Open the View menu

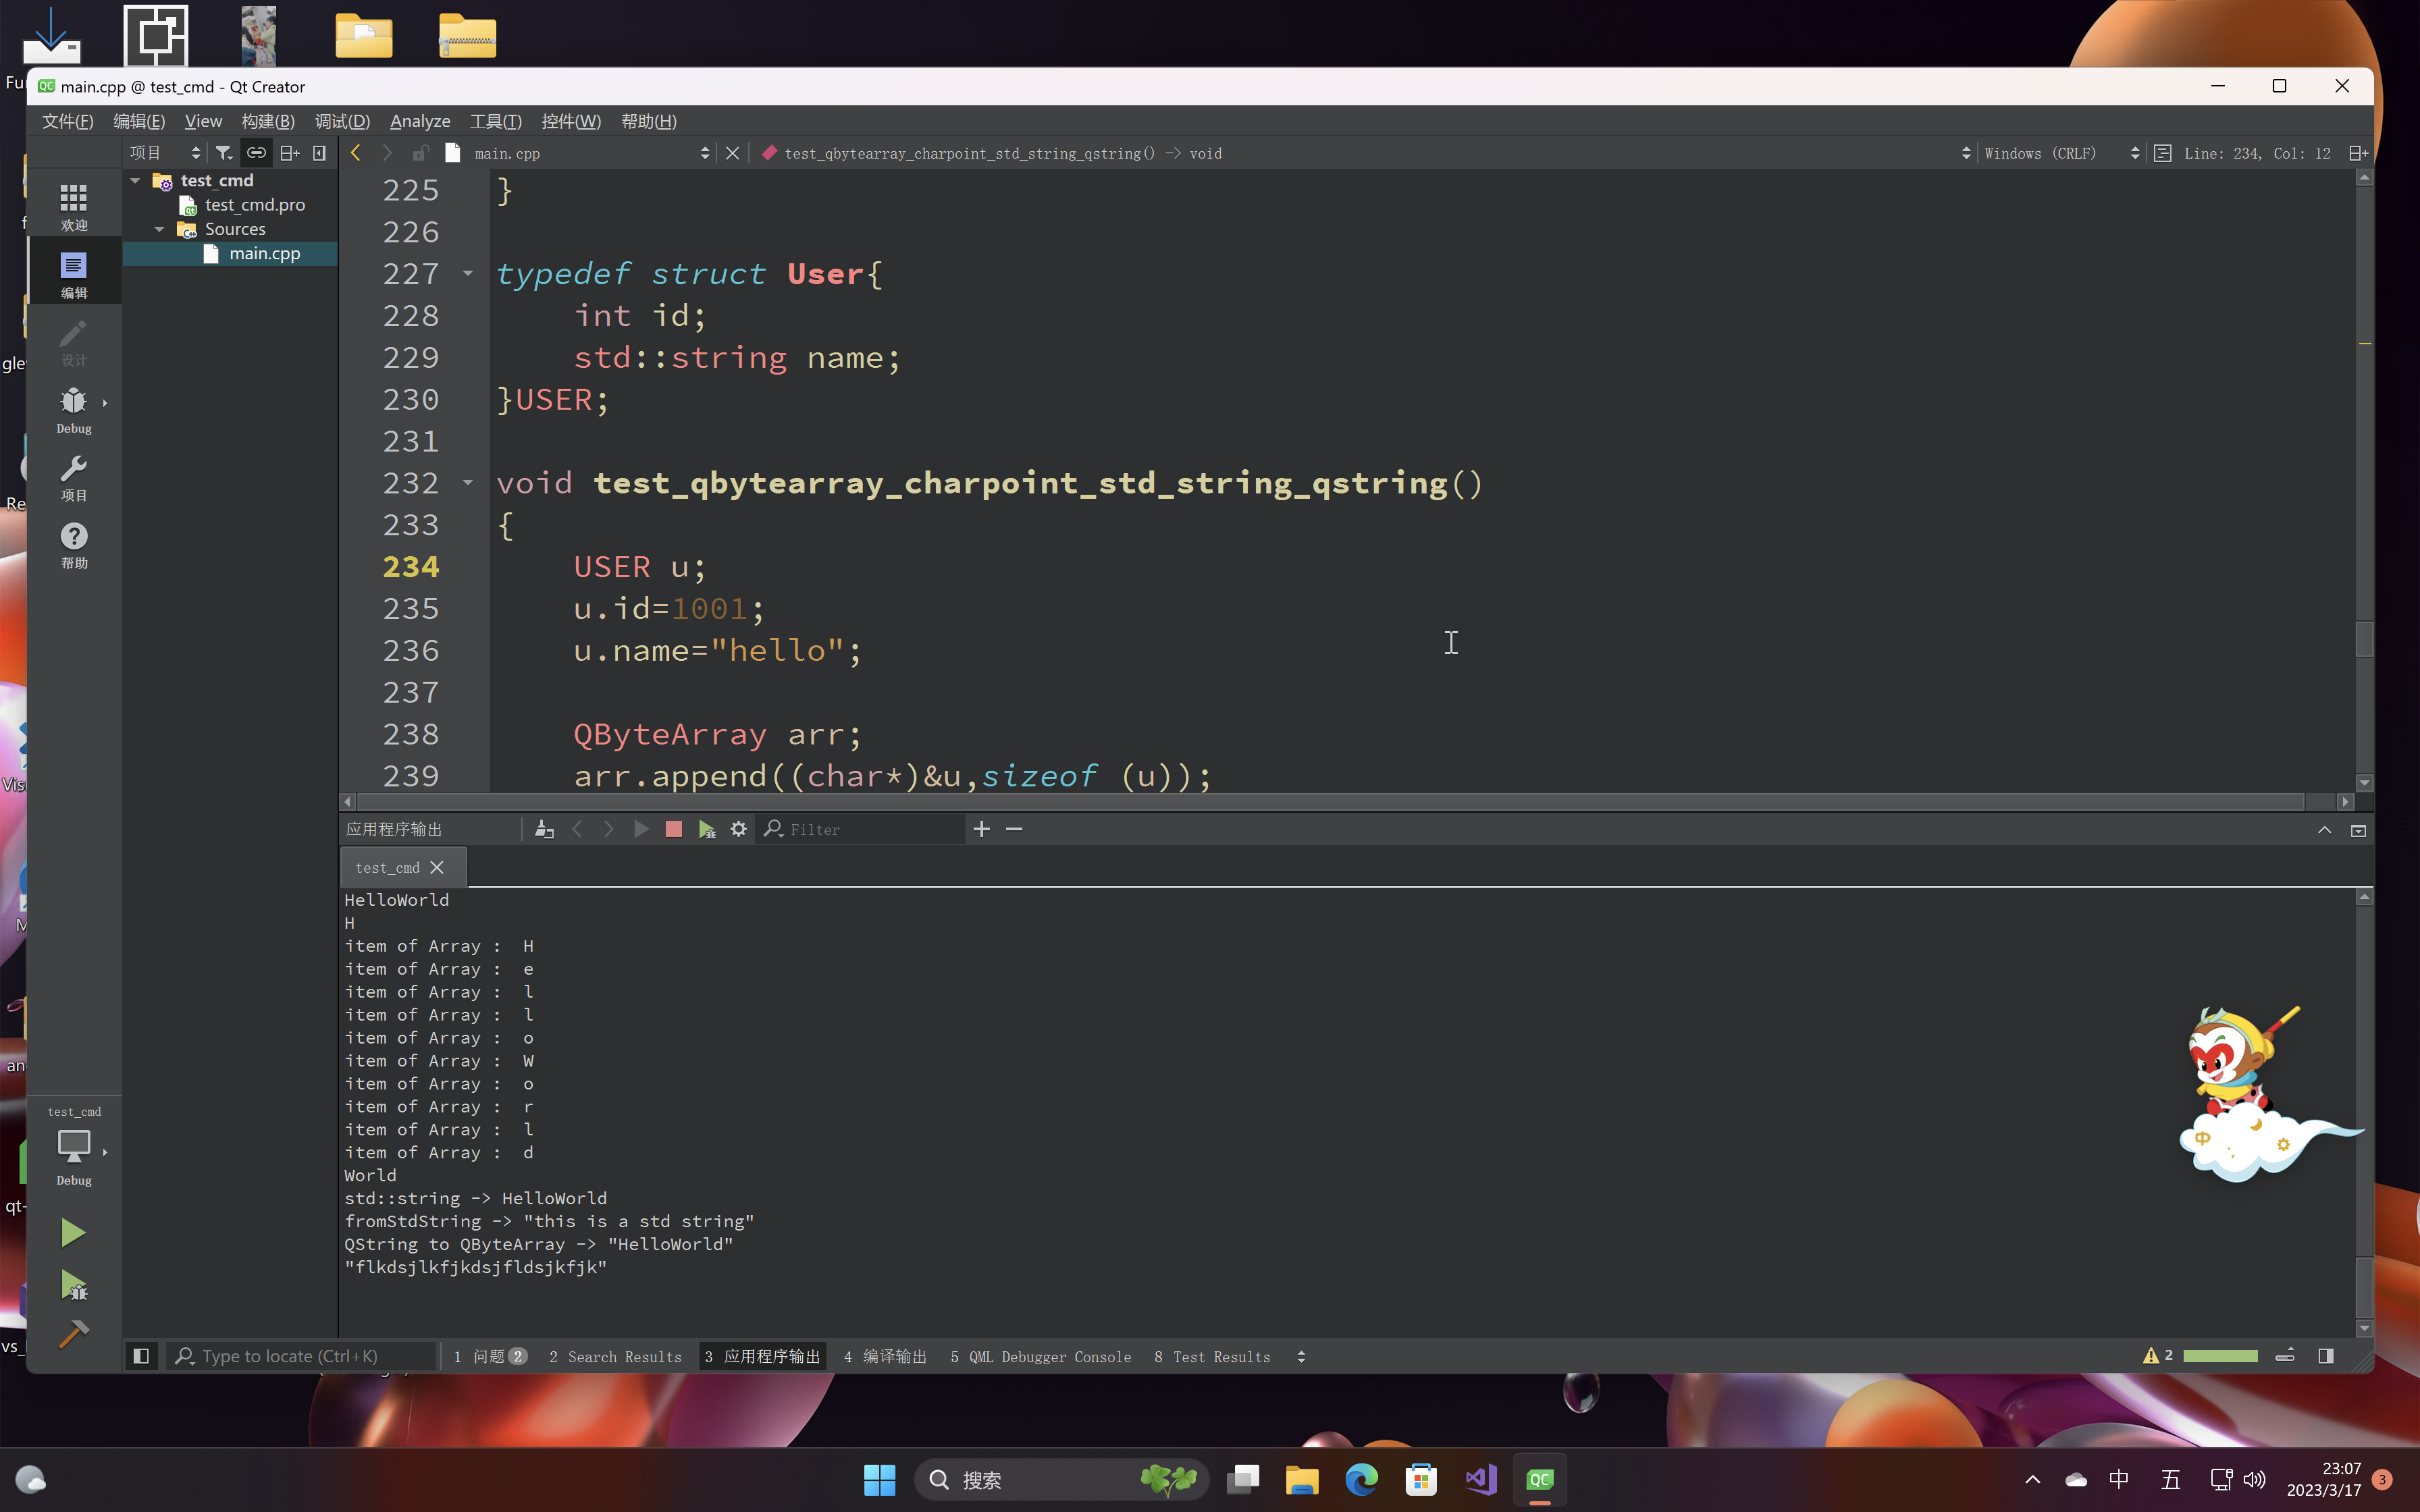[x=203, y=121]
